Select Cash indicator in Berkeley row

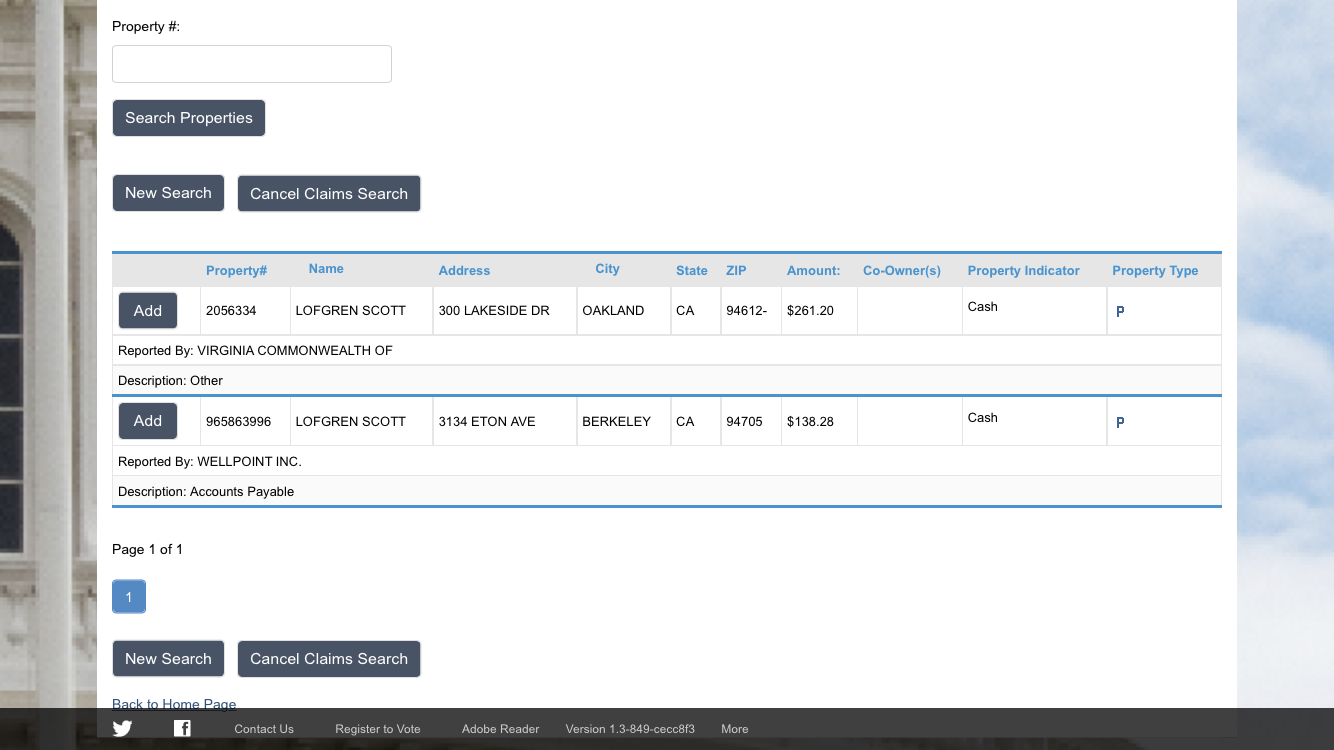pos(983,418)
